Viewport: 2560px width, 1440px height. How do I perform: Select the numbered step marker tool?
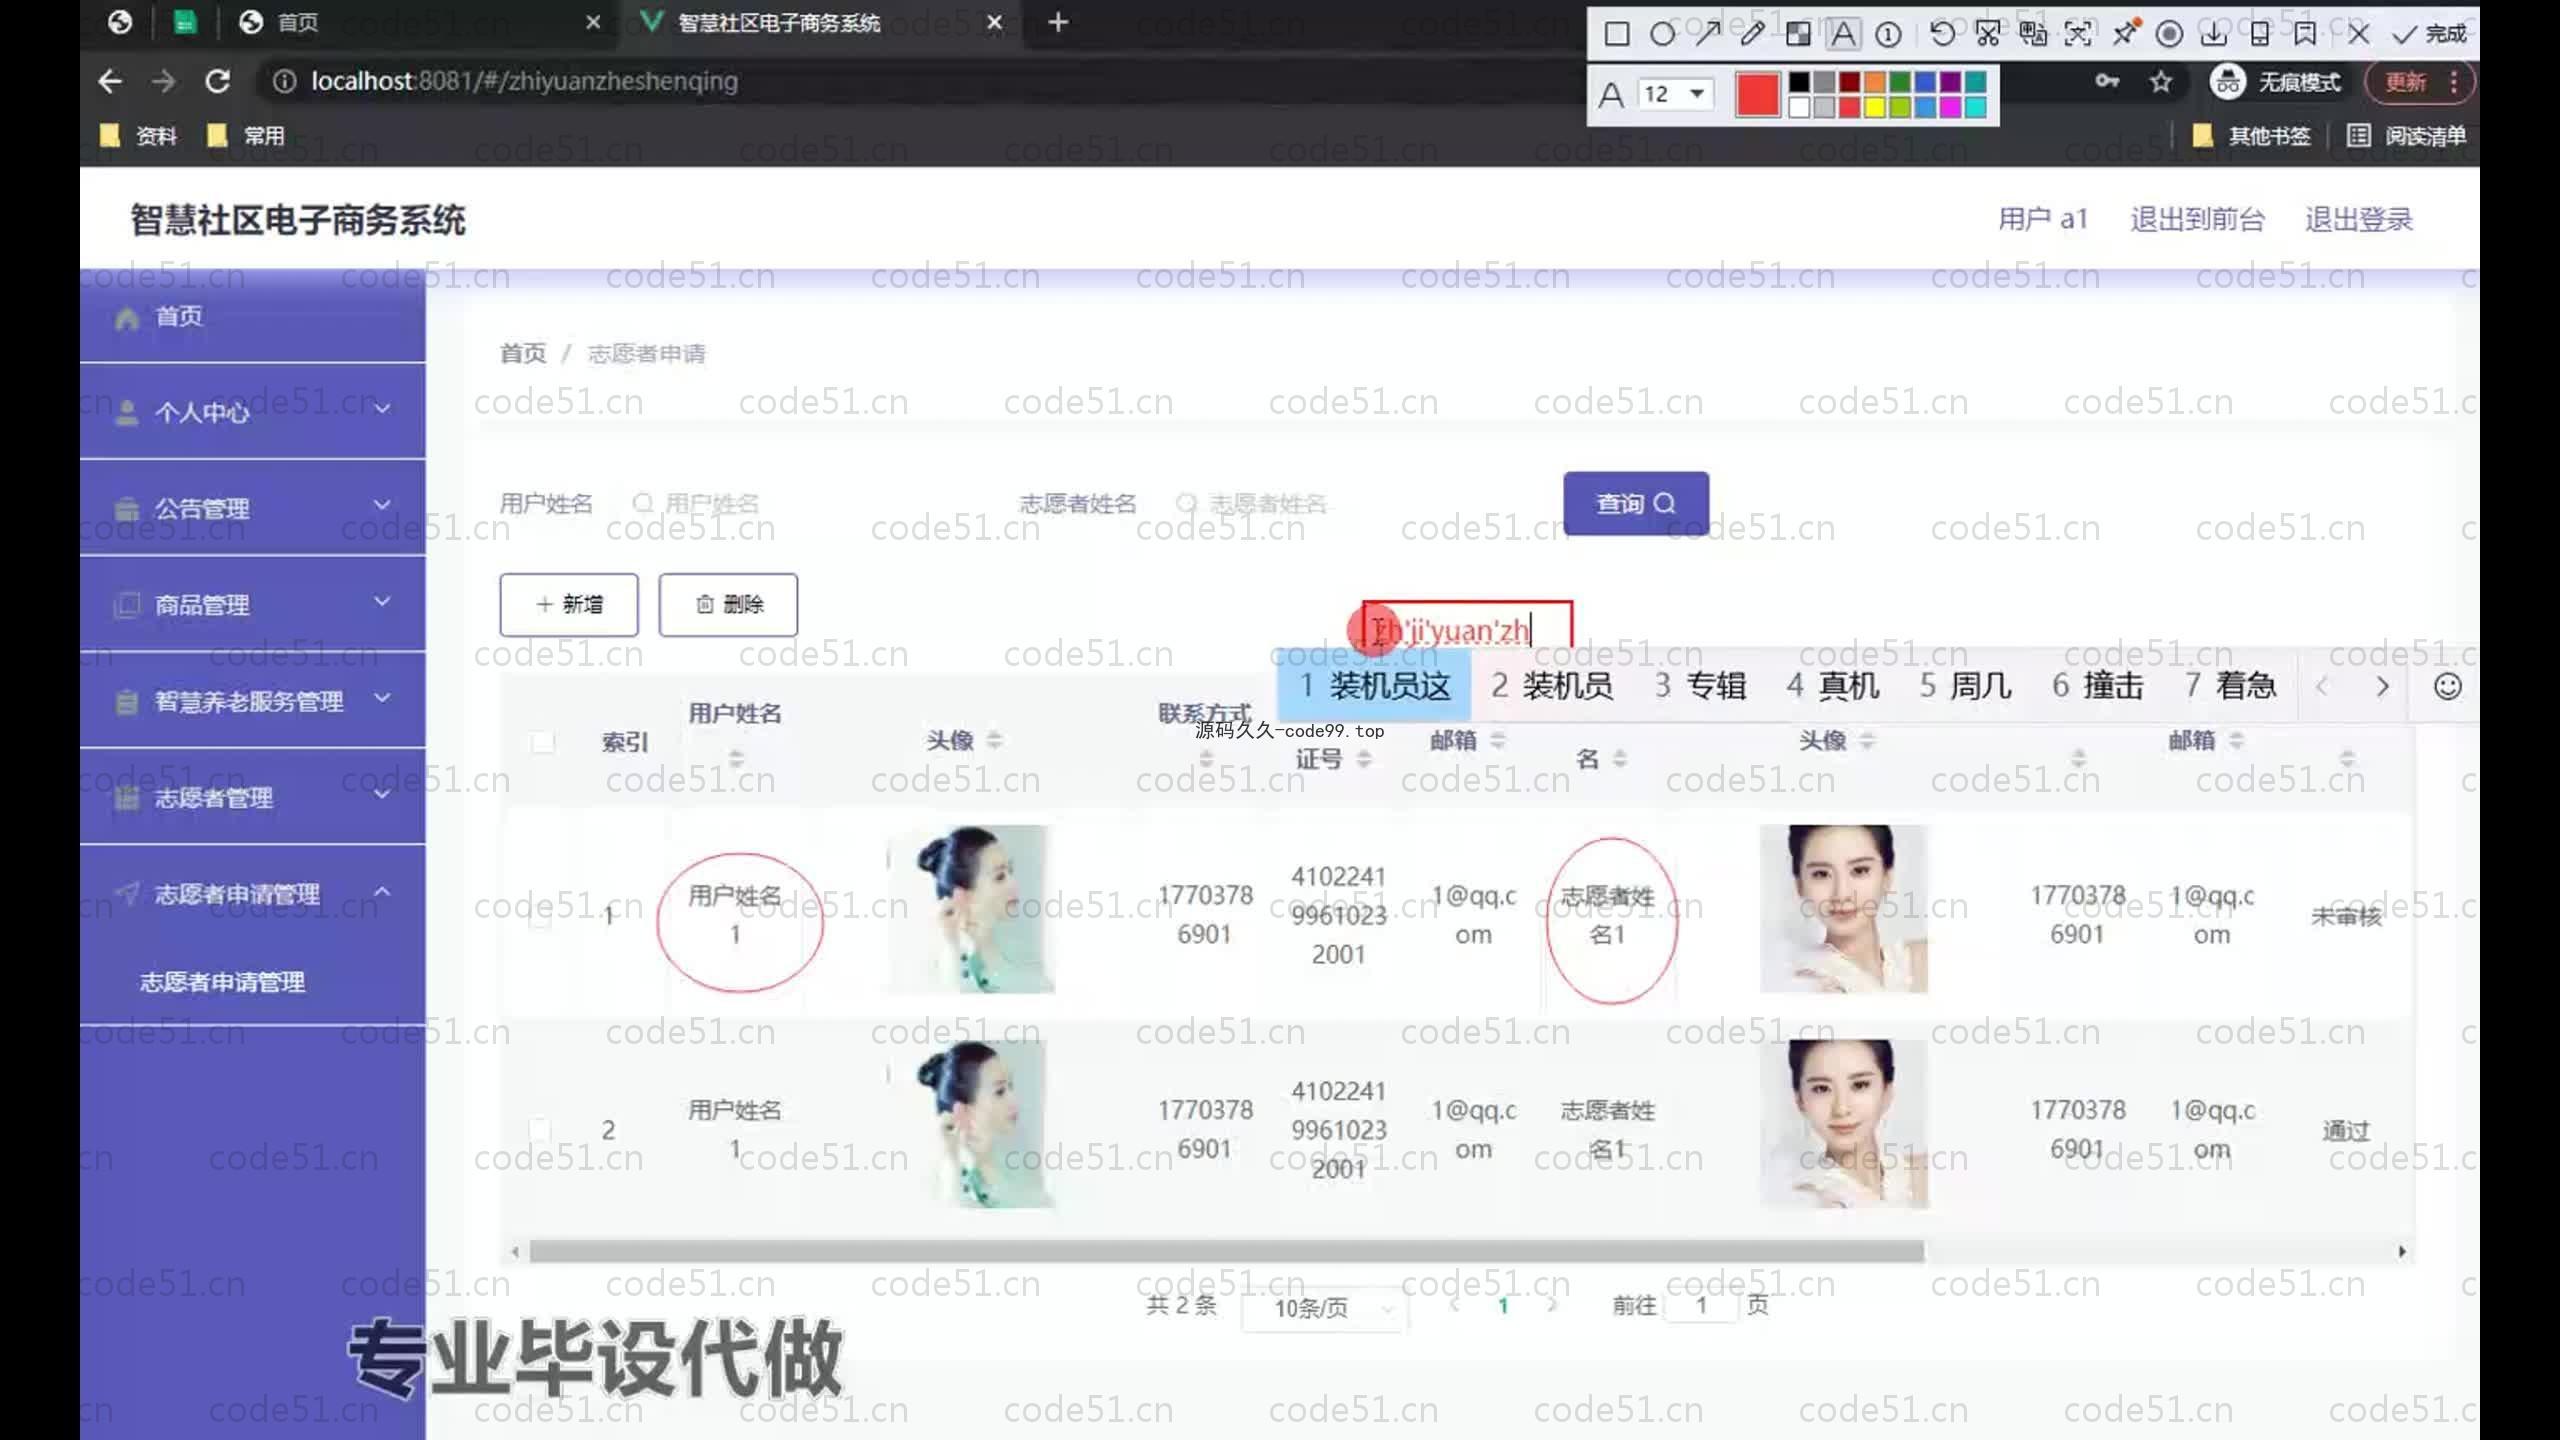click(1888, 35)
